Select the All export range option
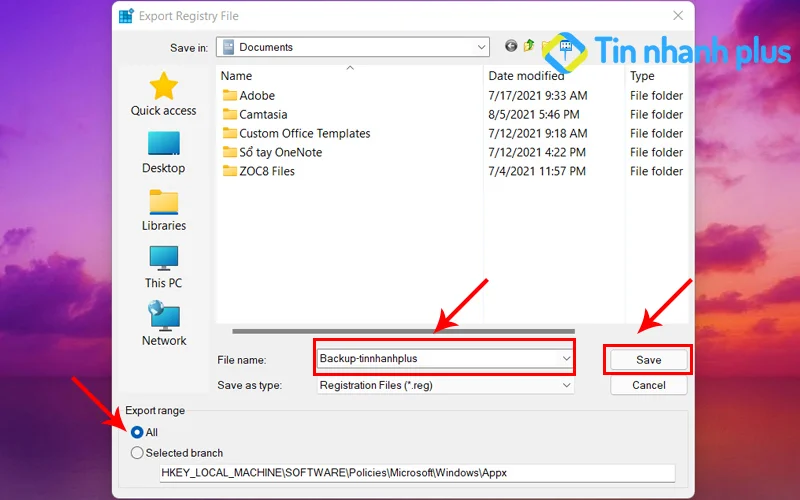800x500 pixels. coord(144,432)
